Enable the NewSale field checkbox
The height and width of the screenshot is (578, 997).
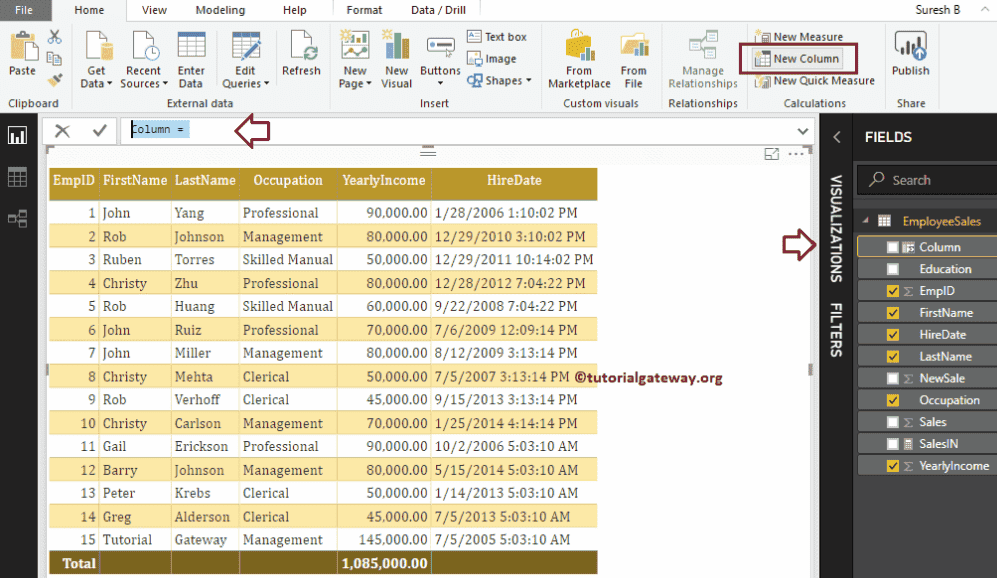[892, 378]
